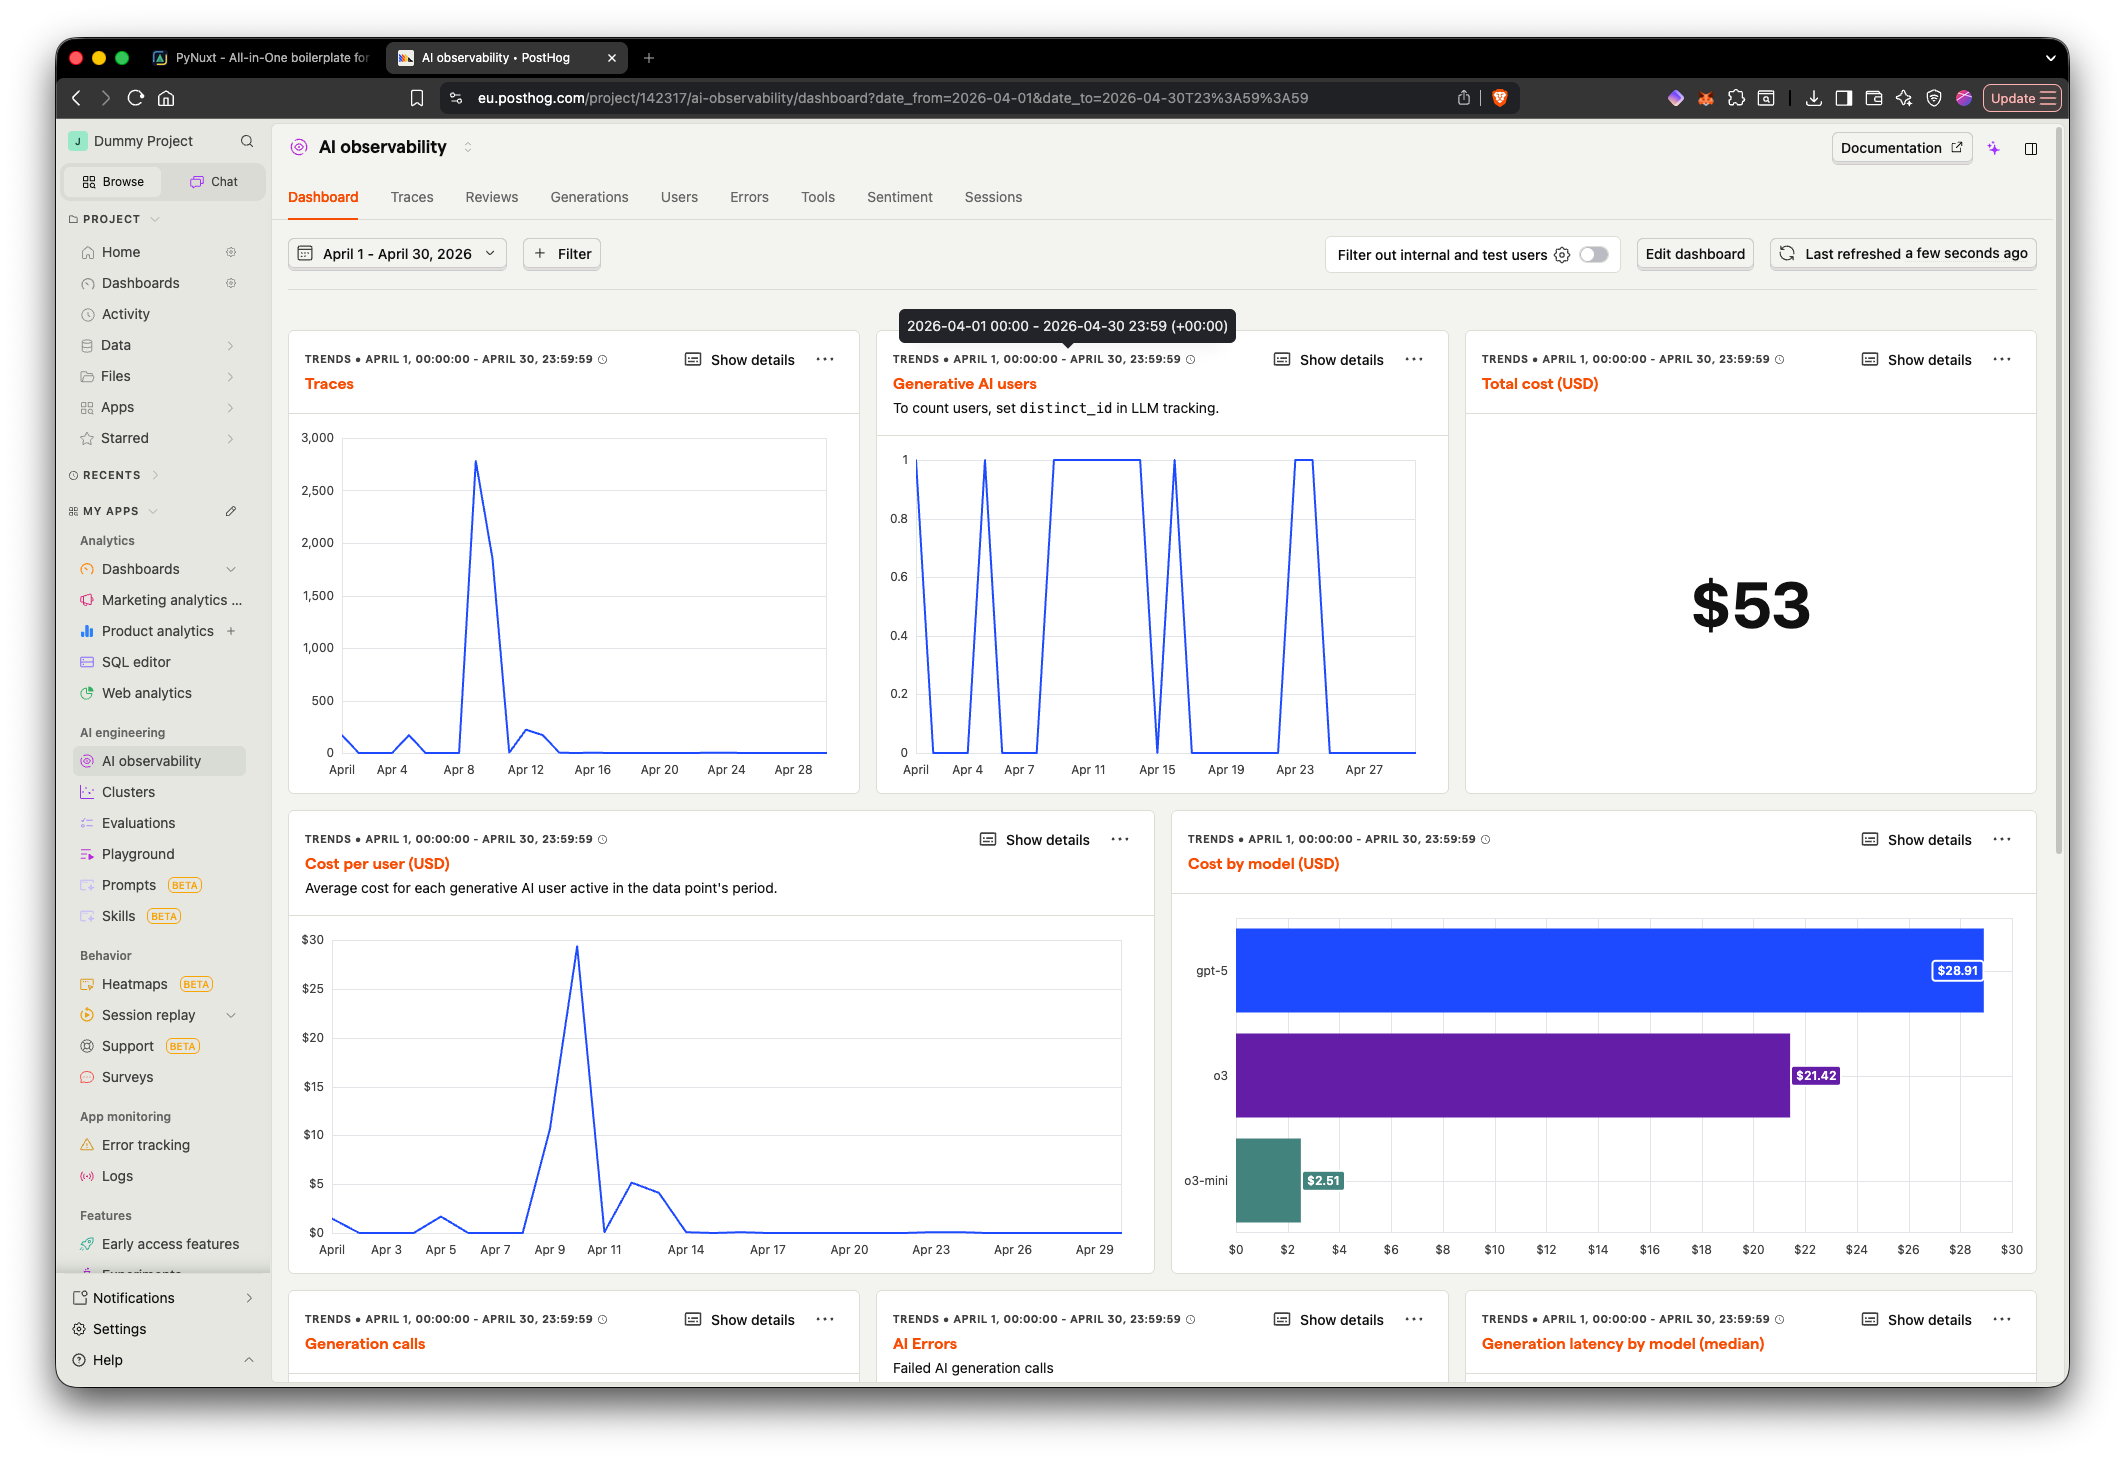Open the browser downloads icon
Viewport: 2125px width, 1461px height.
tap(1813, 98)
